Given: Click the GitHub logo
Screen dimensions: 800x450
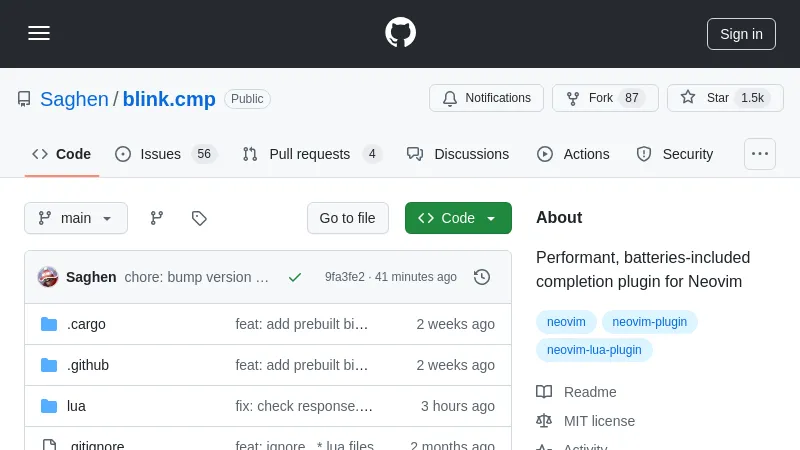Looking at the screenshot, I should [400, 33].
